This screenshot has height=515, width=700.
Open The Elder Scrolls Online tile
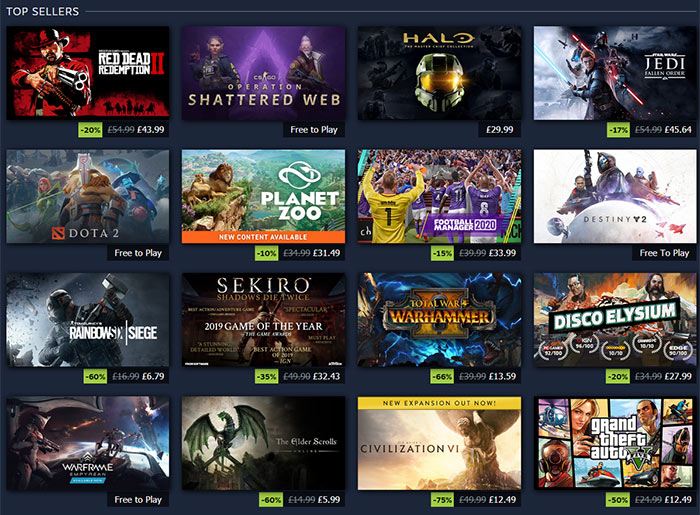(263, 443)
